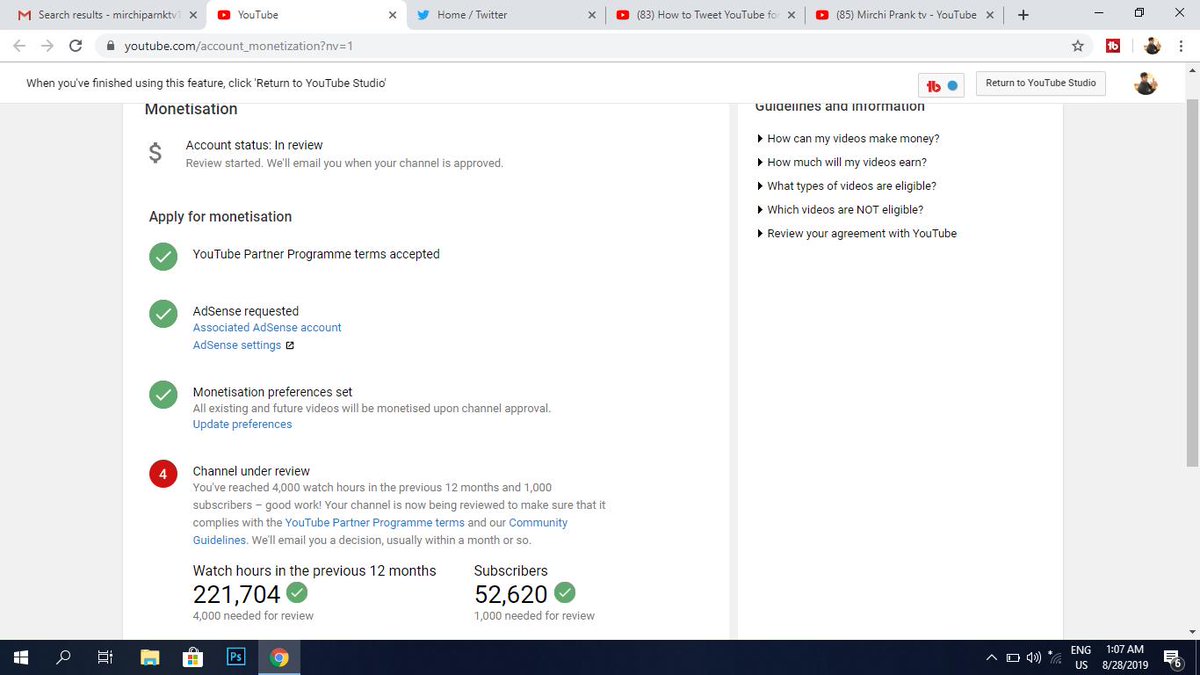Screen dimensions: 1200x675
Task: Click the green check next to terms accepted
Action: click(163, 256)
